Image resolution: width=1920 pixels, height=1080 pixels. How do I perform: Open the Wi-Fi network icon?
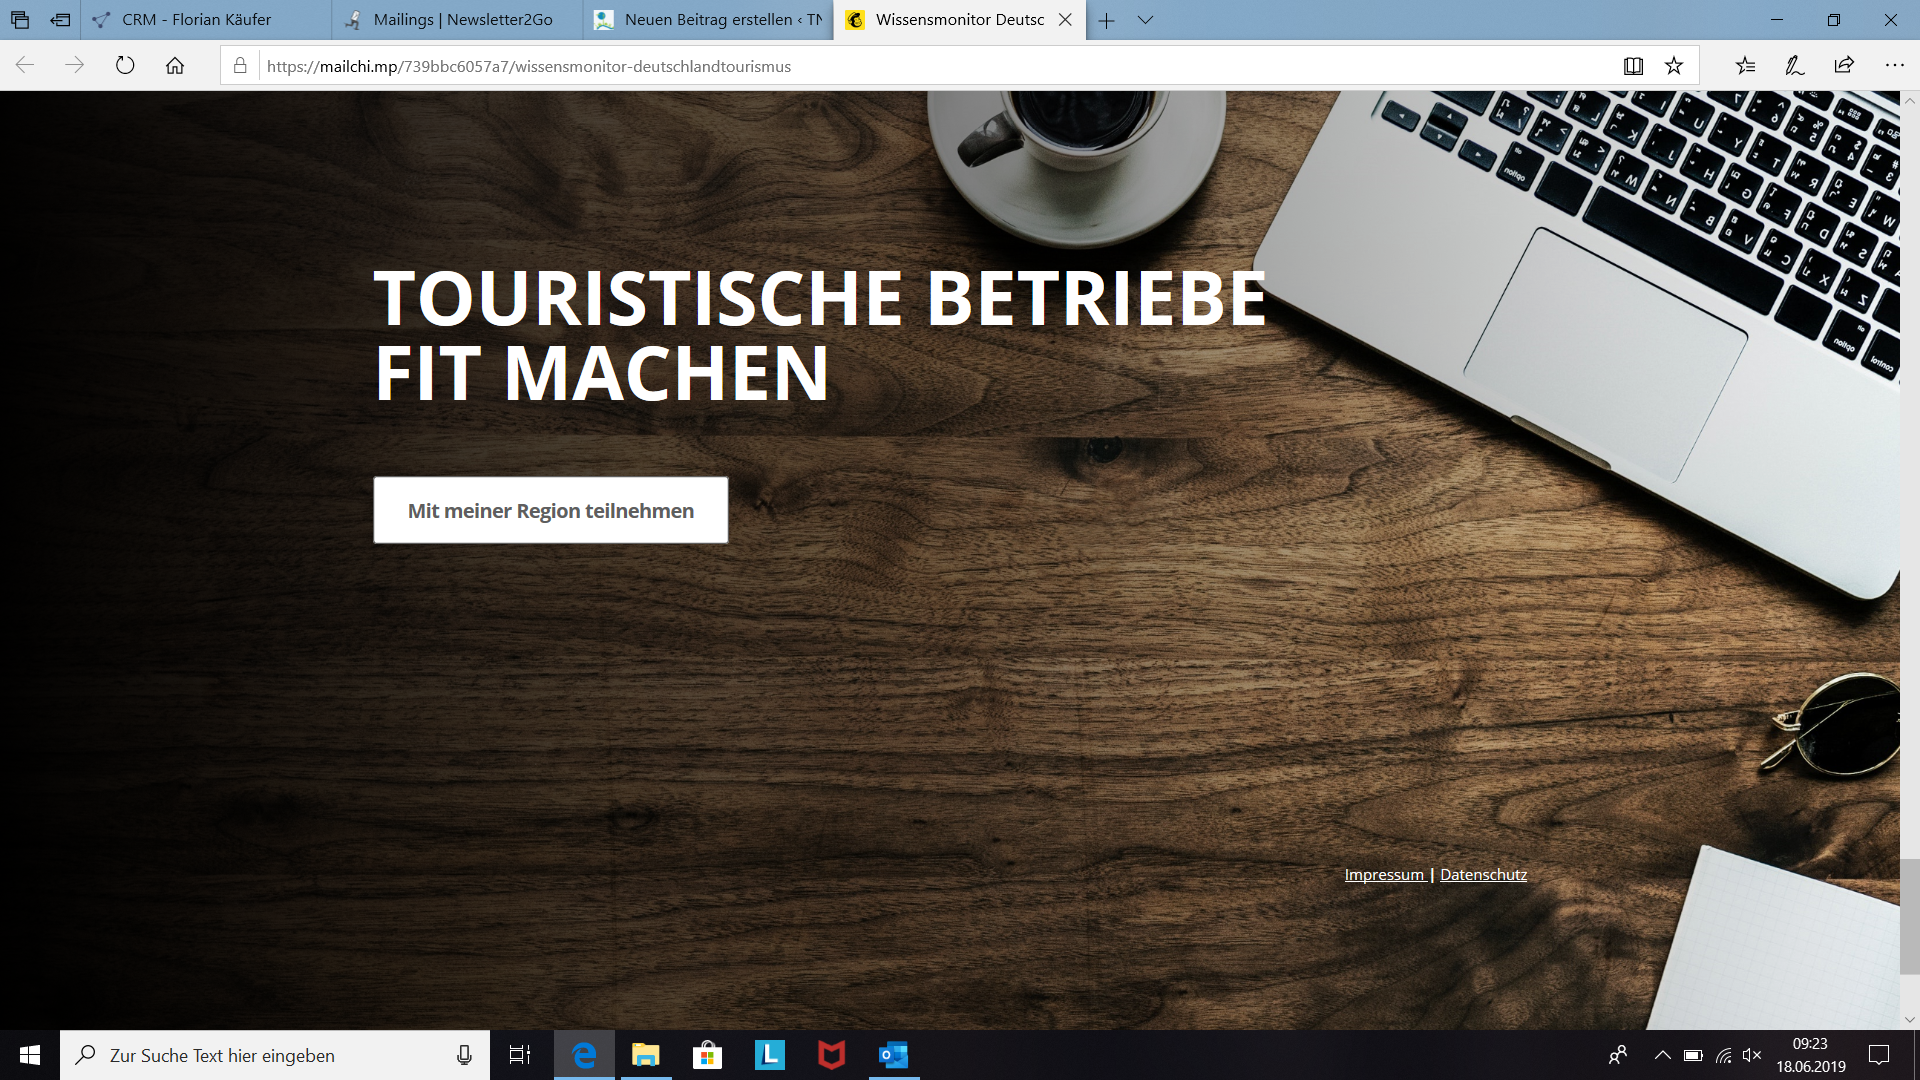[x=1723, y=1055]
